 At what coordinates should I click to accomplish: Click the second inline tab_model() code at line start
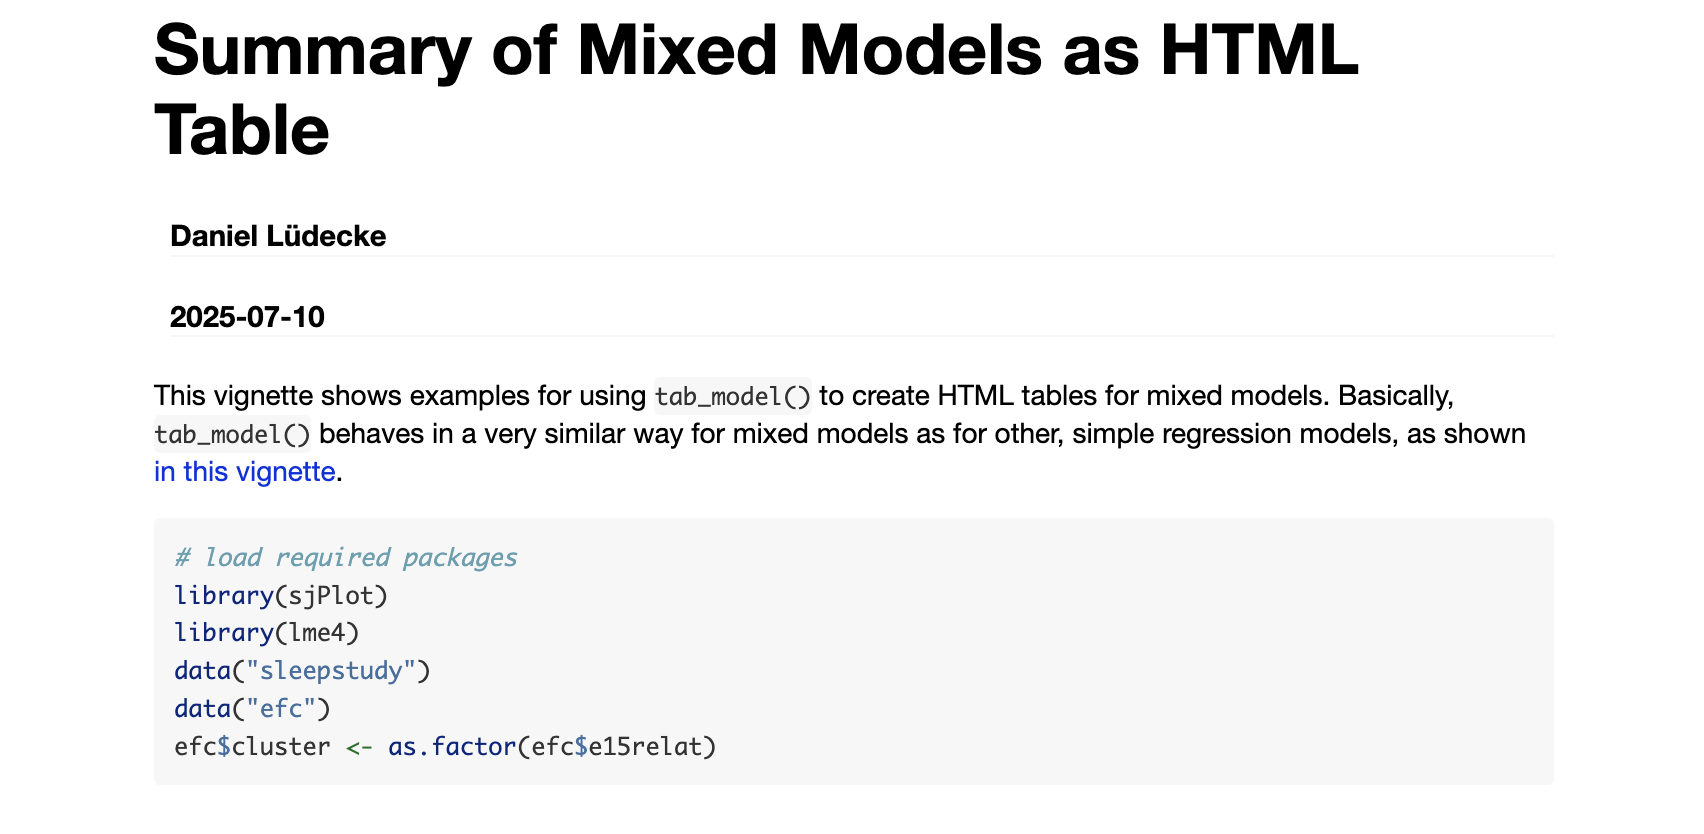click(x=232, y=435)
